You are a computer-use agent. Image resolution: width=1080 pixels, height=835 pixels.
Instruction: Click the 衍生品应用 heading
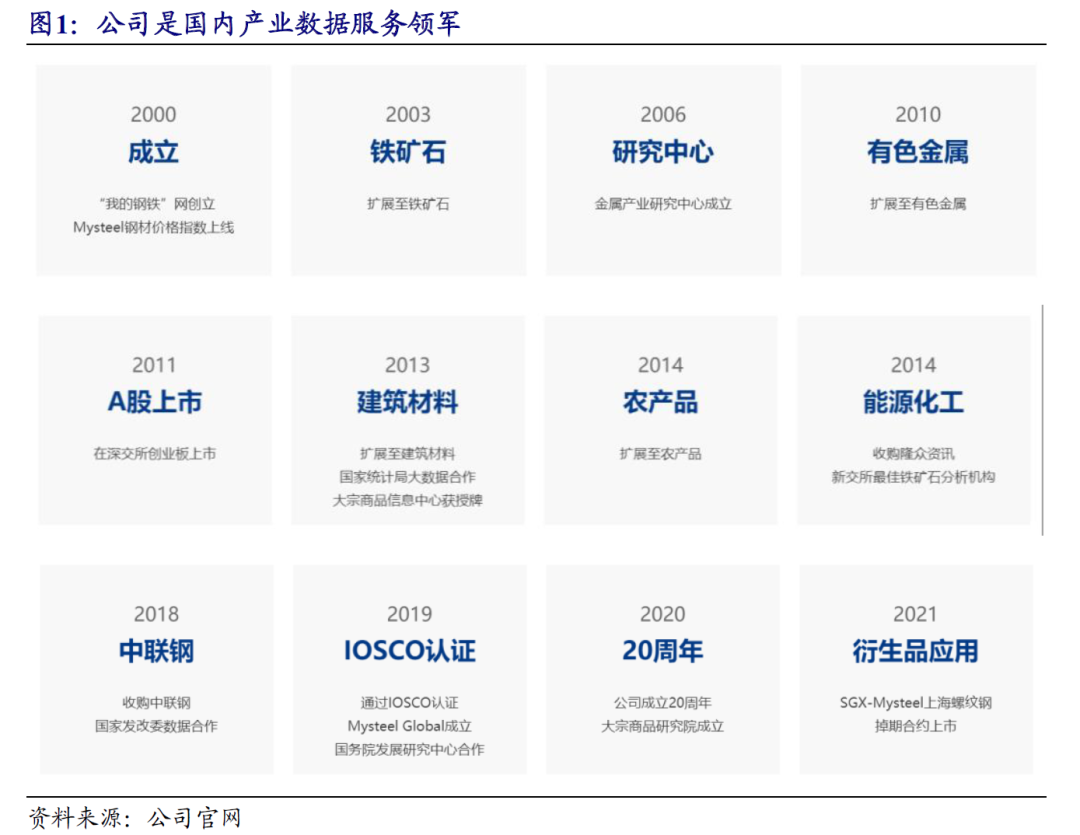pyautogui.click(x=915, y=651)
